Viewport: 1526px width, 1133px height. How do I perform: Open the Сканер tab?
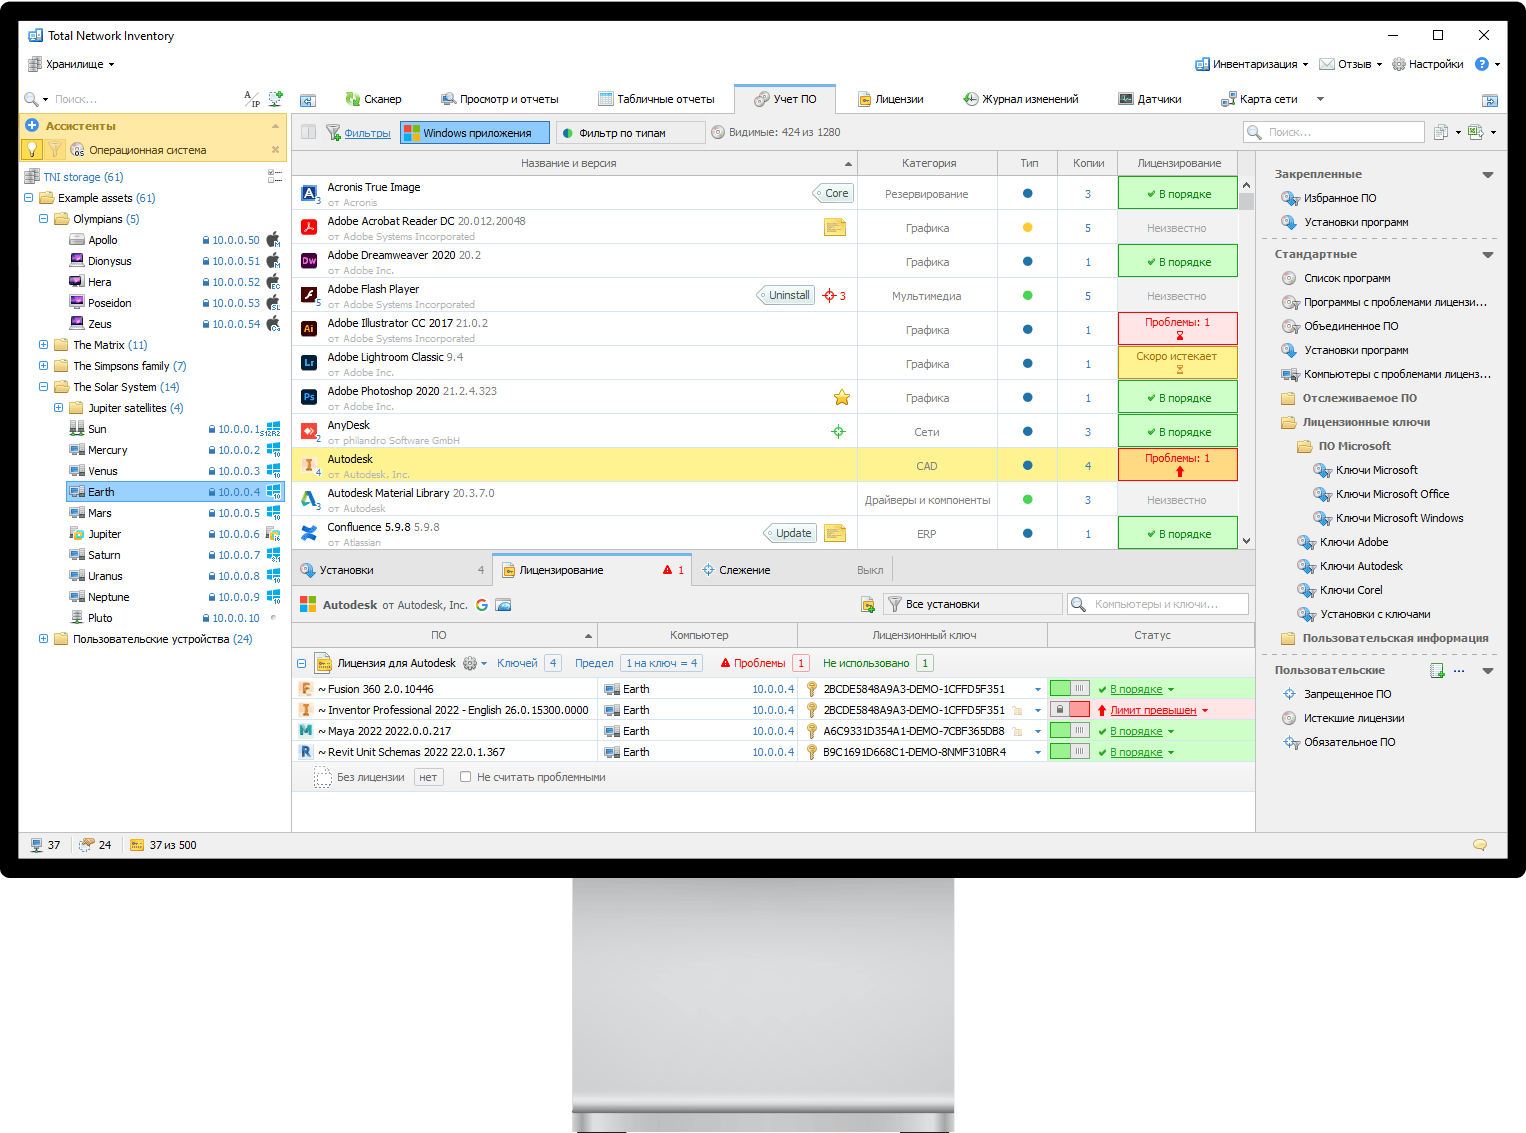[373, 99]
